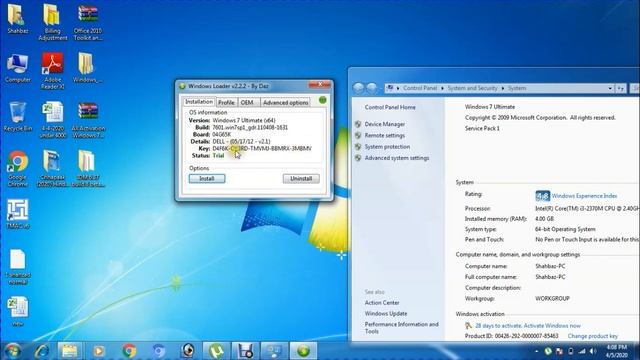This screenshot has width=640, height=360.
Task: Open the Billing Adjustment folder icon
Action: [52, 22]
